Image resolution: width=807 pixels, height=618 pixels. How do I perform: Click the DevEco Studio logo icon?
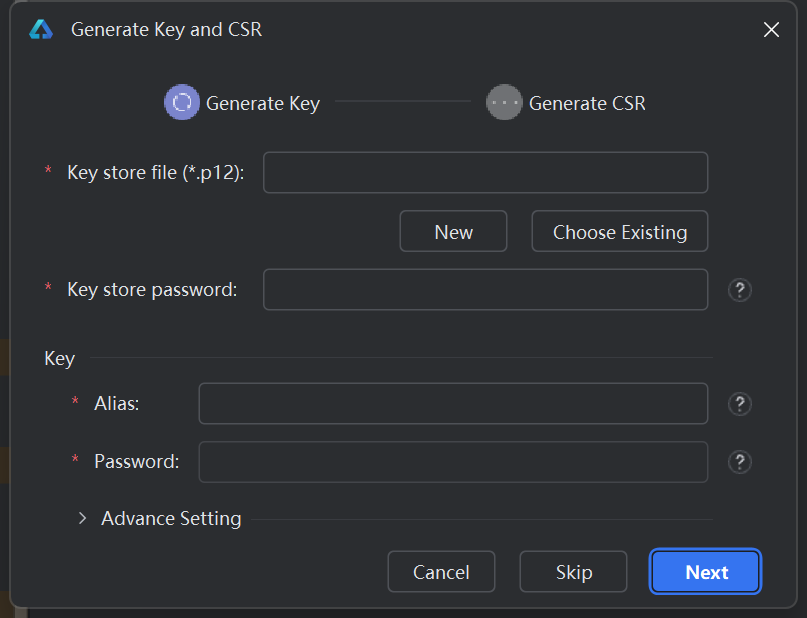tap(41, 30)
